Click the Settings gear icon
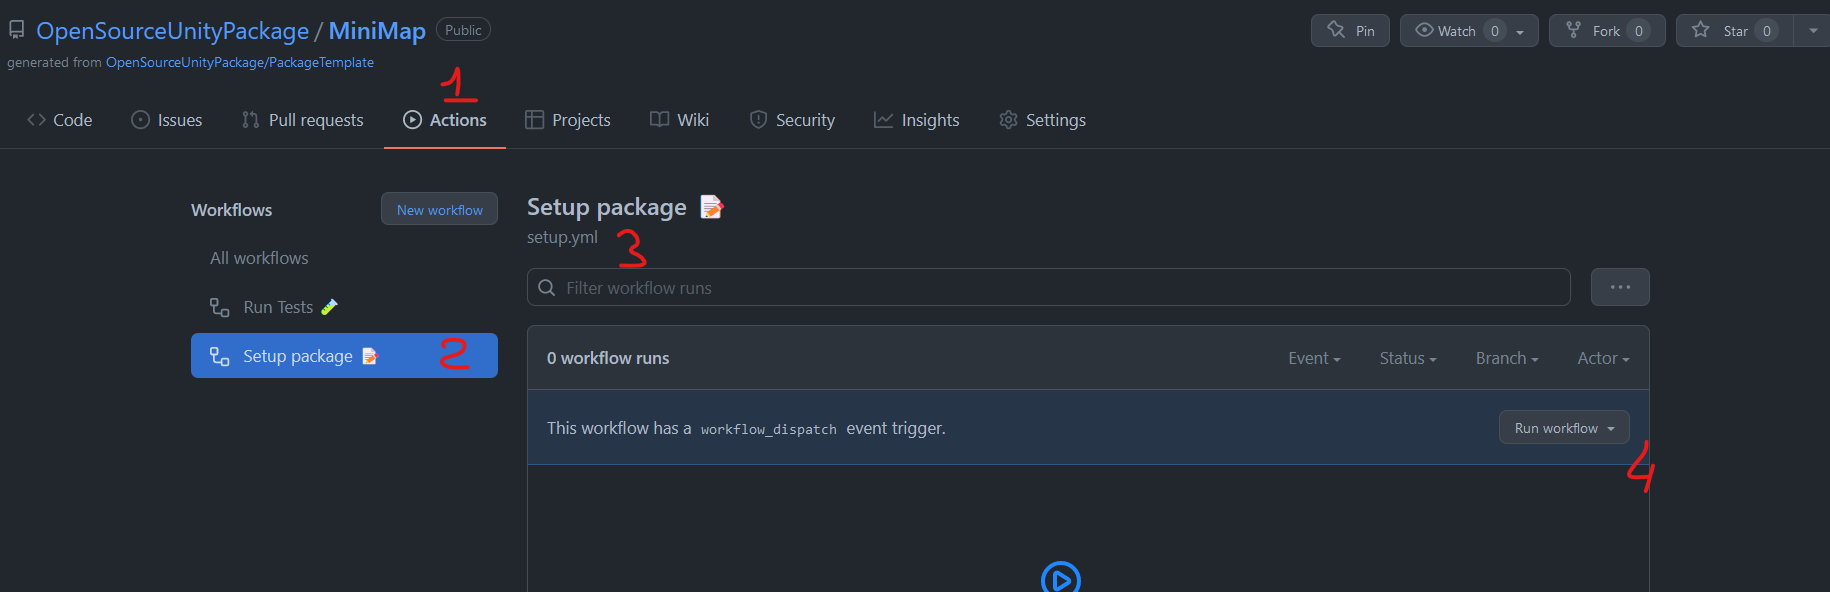 click(1008, 120)
